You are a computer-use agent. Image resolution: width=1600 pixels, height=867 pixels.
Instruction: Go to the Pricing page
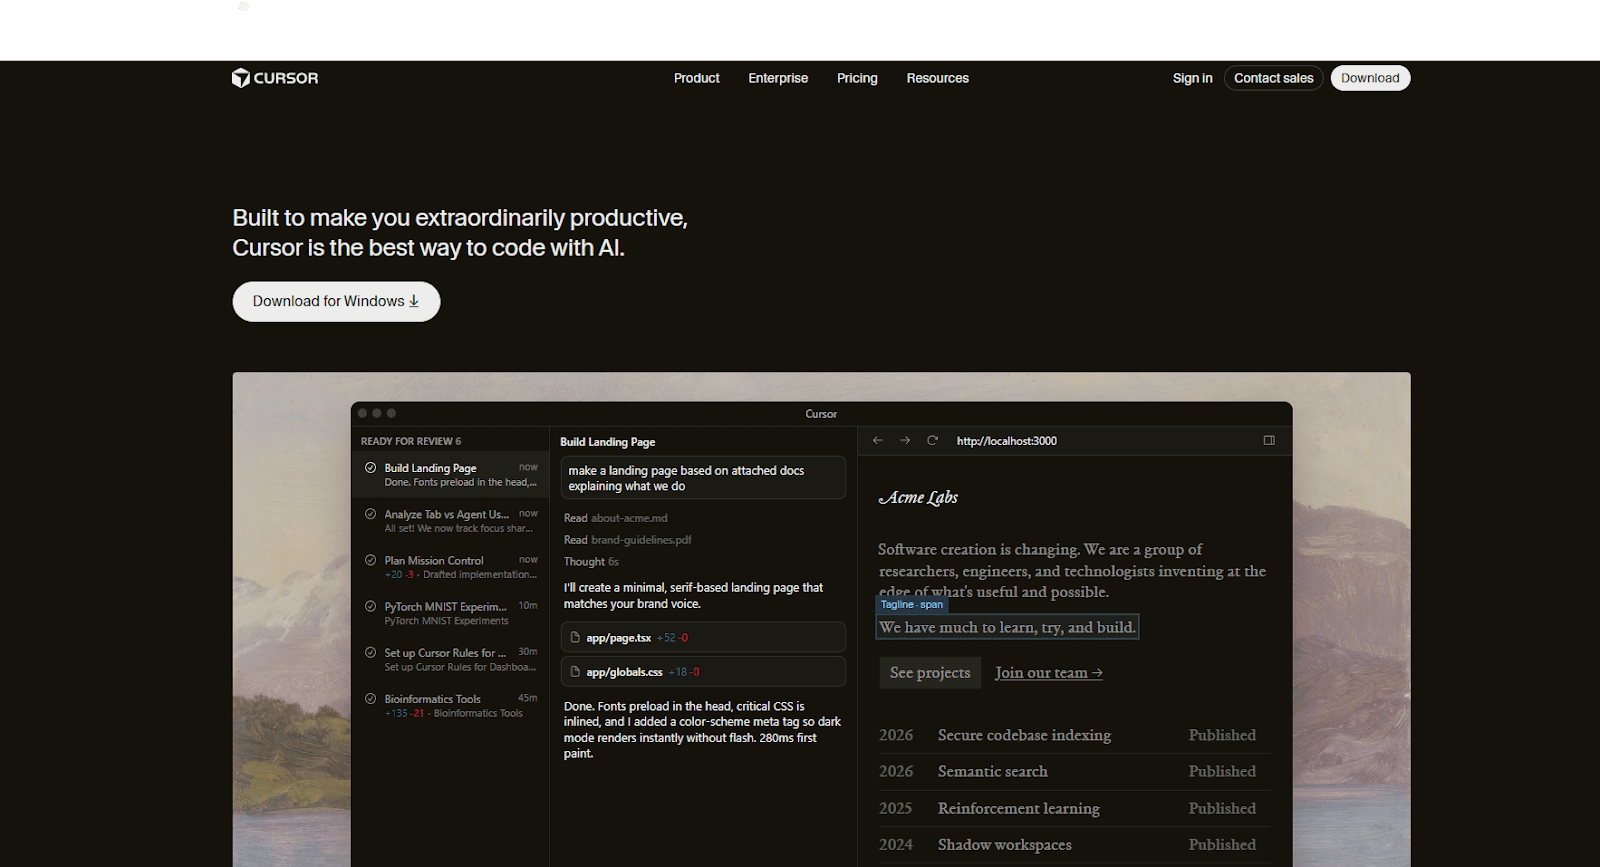tap(857, 78)
